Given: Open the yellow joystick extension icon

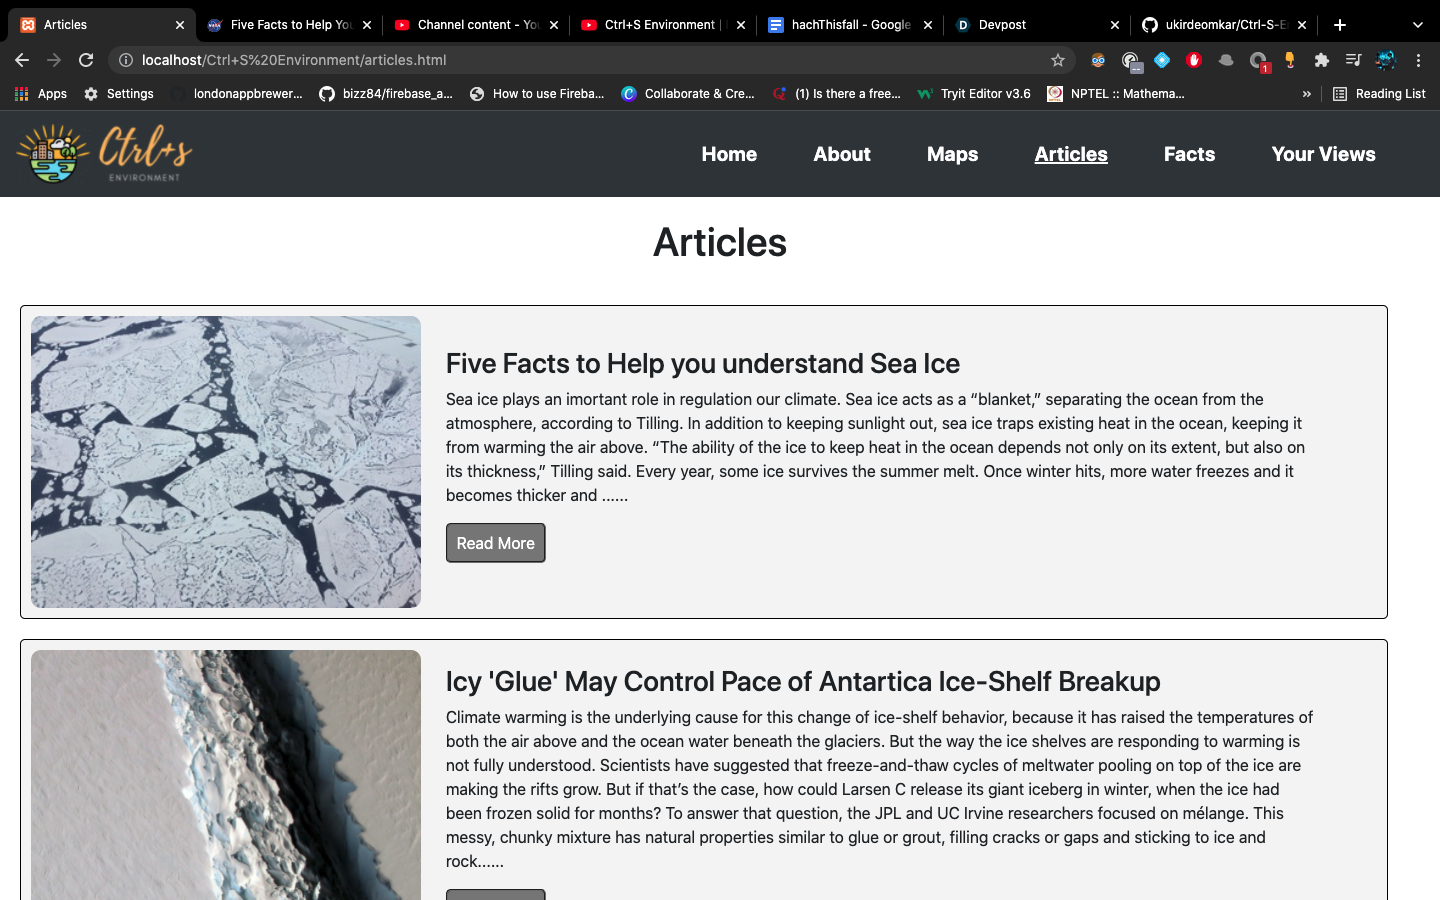Looking at the screenshot, I should 1290,60.
